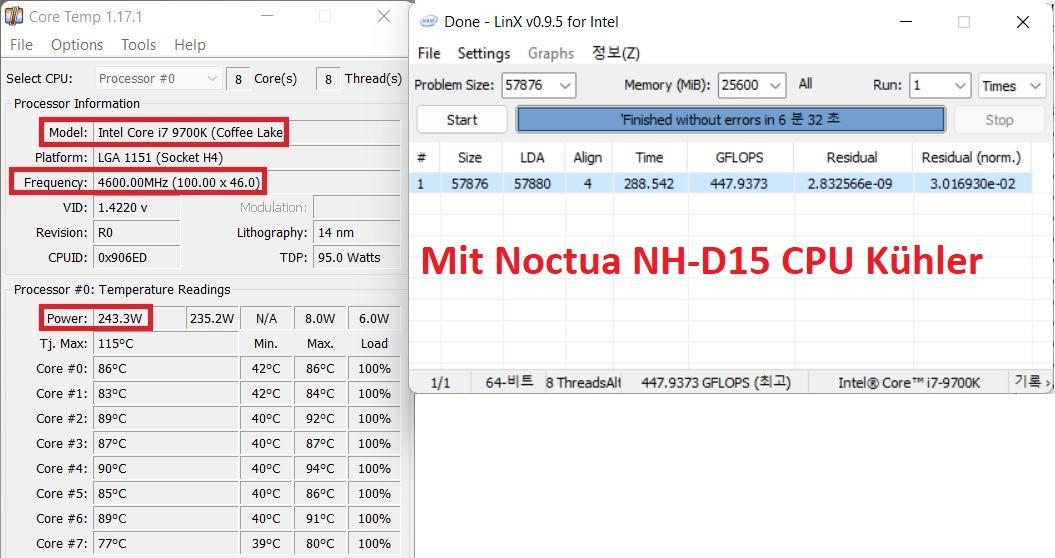
Task: Click the LDA column header
Action: (532, 158)
